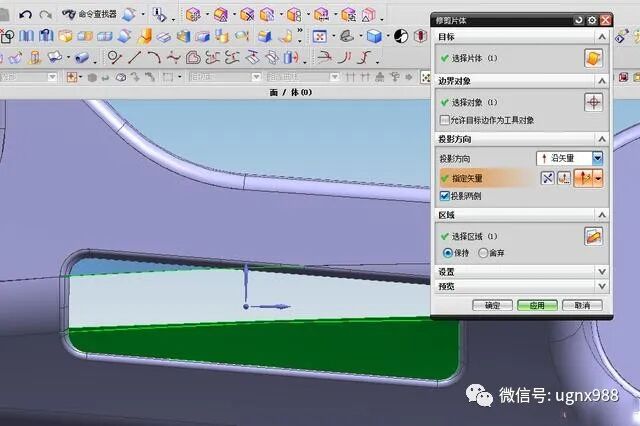Open the dropdown arrow next to blue shaded cube
Viewport: 640px width, 426px height.
(x=387, y=37)
